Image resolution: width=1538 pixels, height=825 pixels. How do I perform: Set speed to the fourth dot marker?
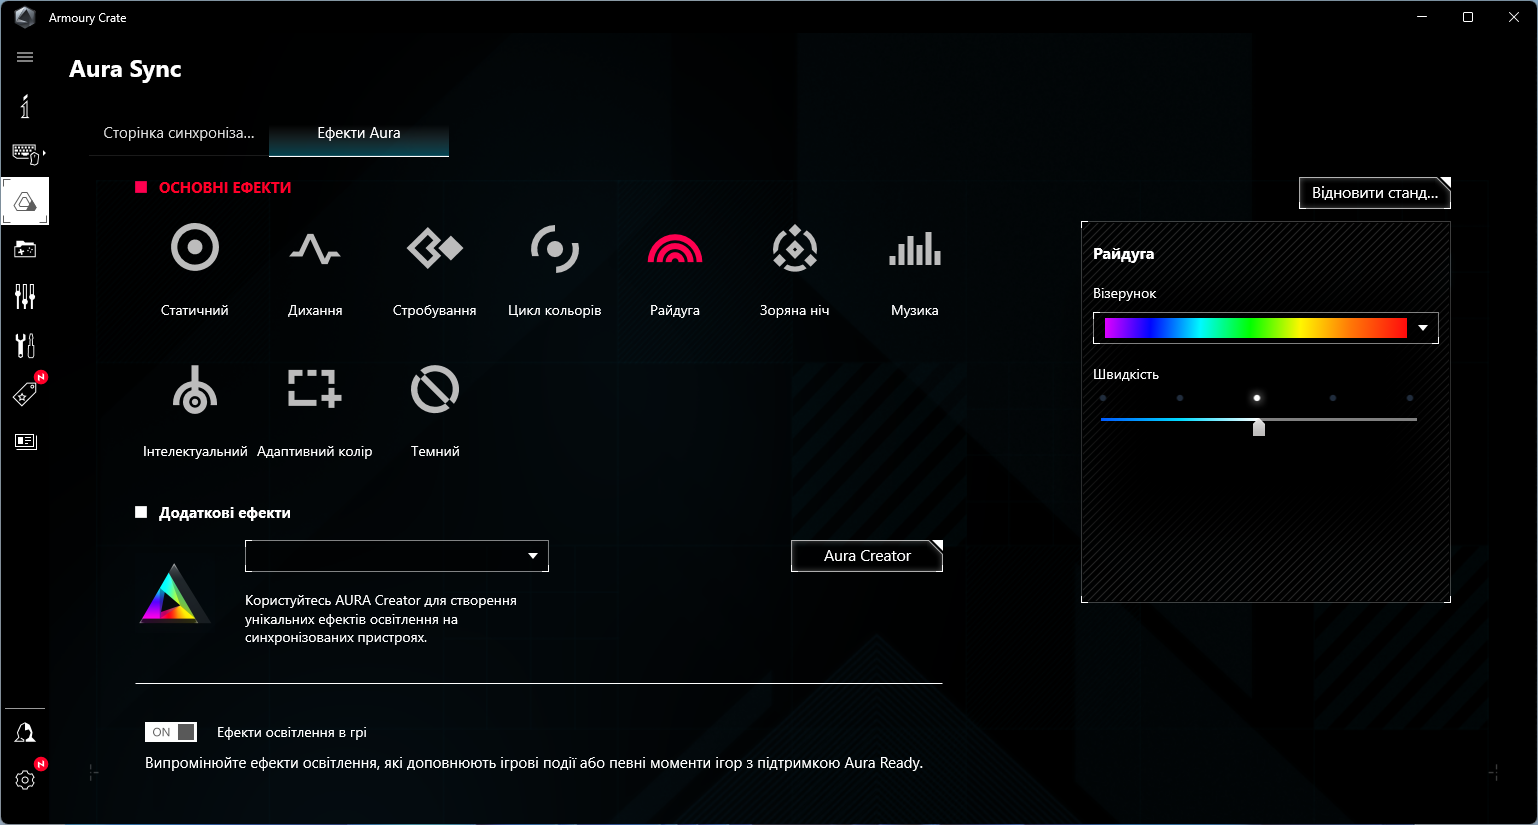(x=1333, y=398)
